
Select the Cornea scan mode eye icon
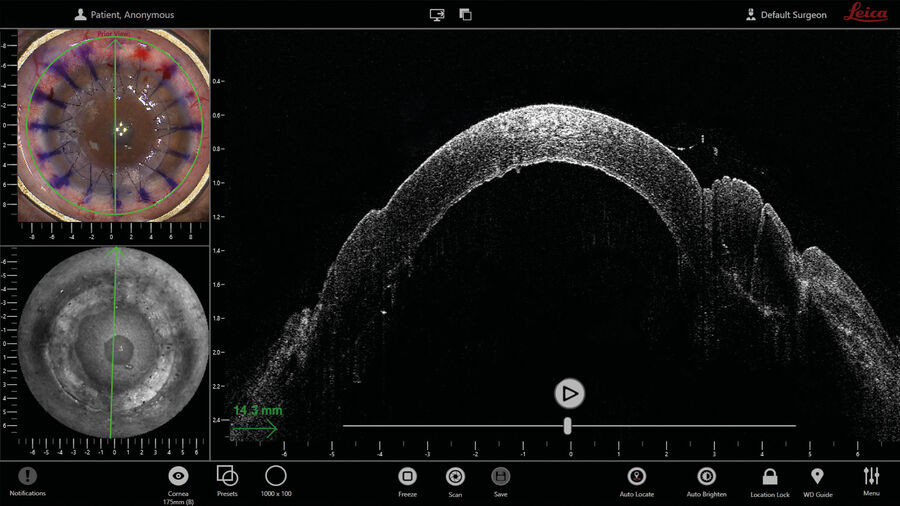179,476
